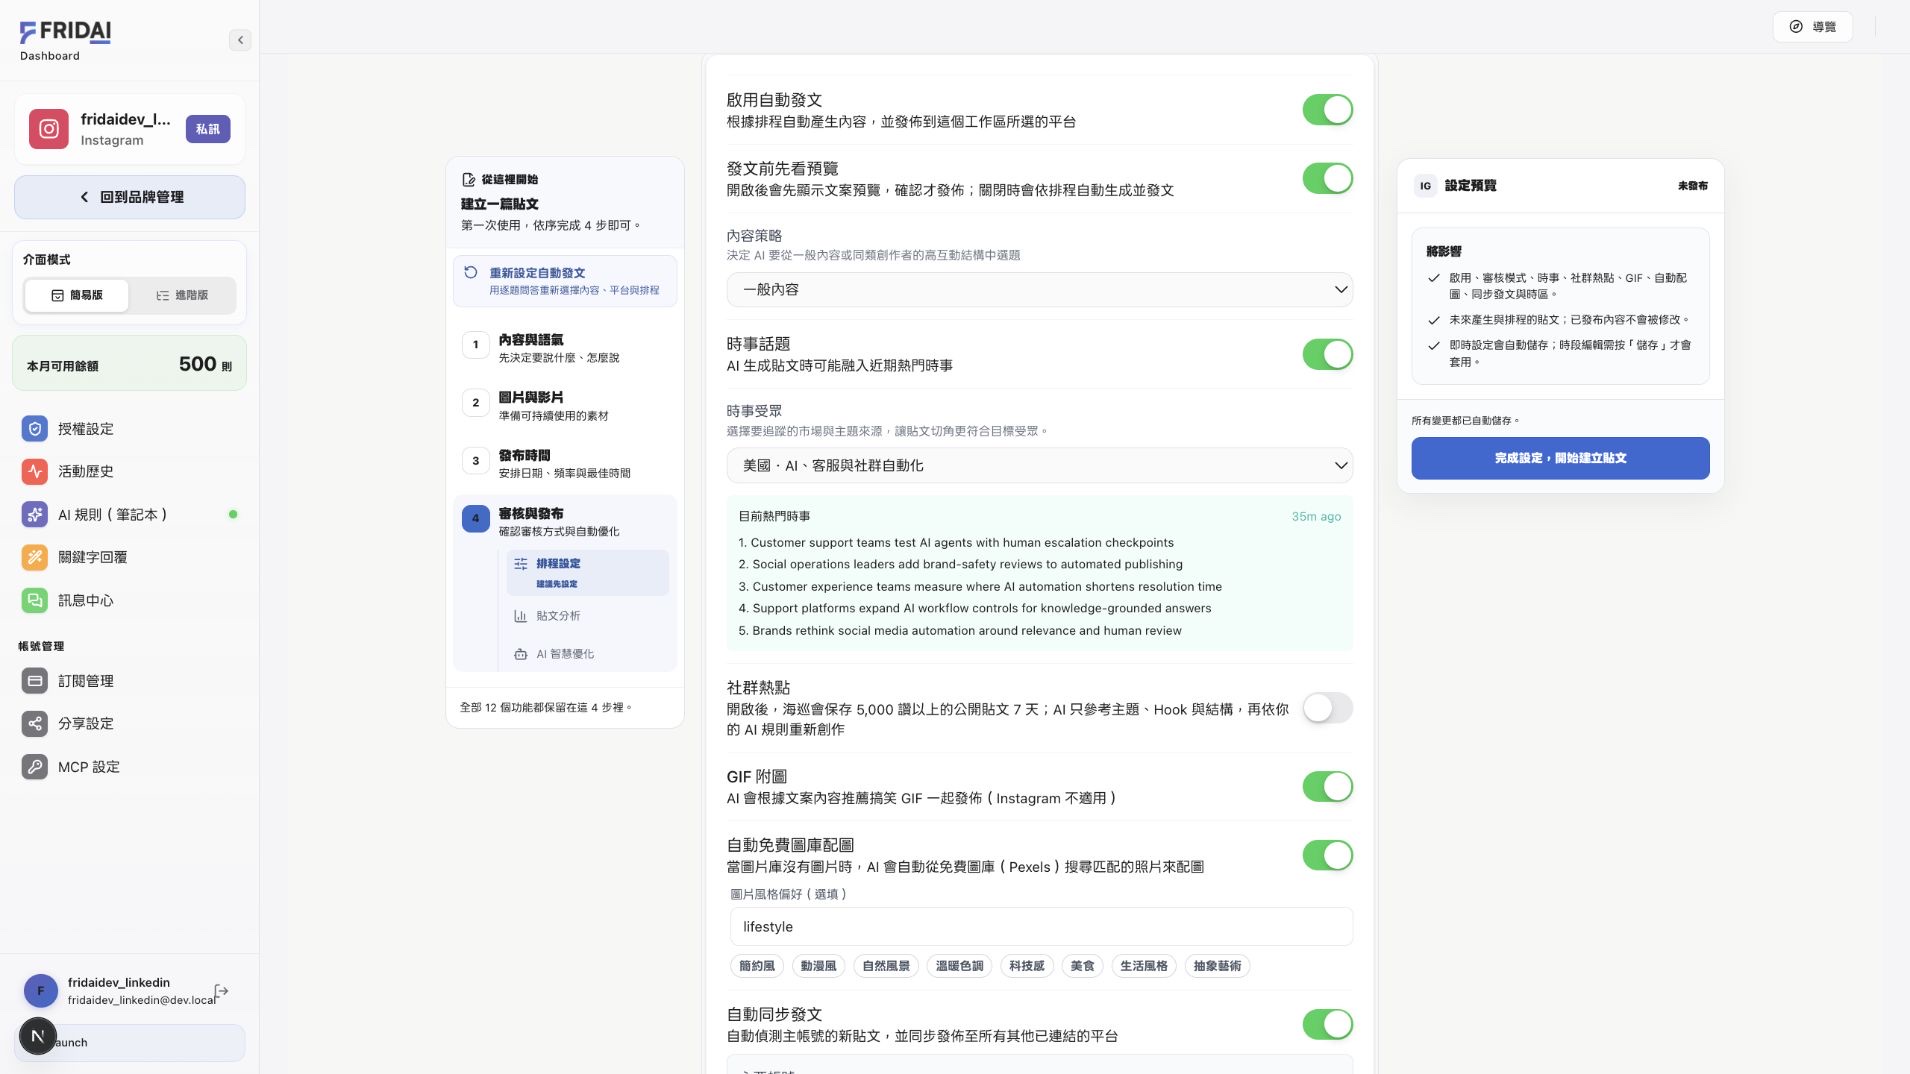Open 活動歷史 activity icon

click(35, 471)
